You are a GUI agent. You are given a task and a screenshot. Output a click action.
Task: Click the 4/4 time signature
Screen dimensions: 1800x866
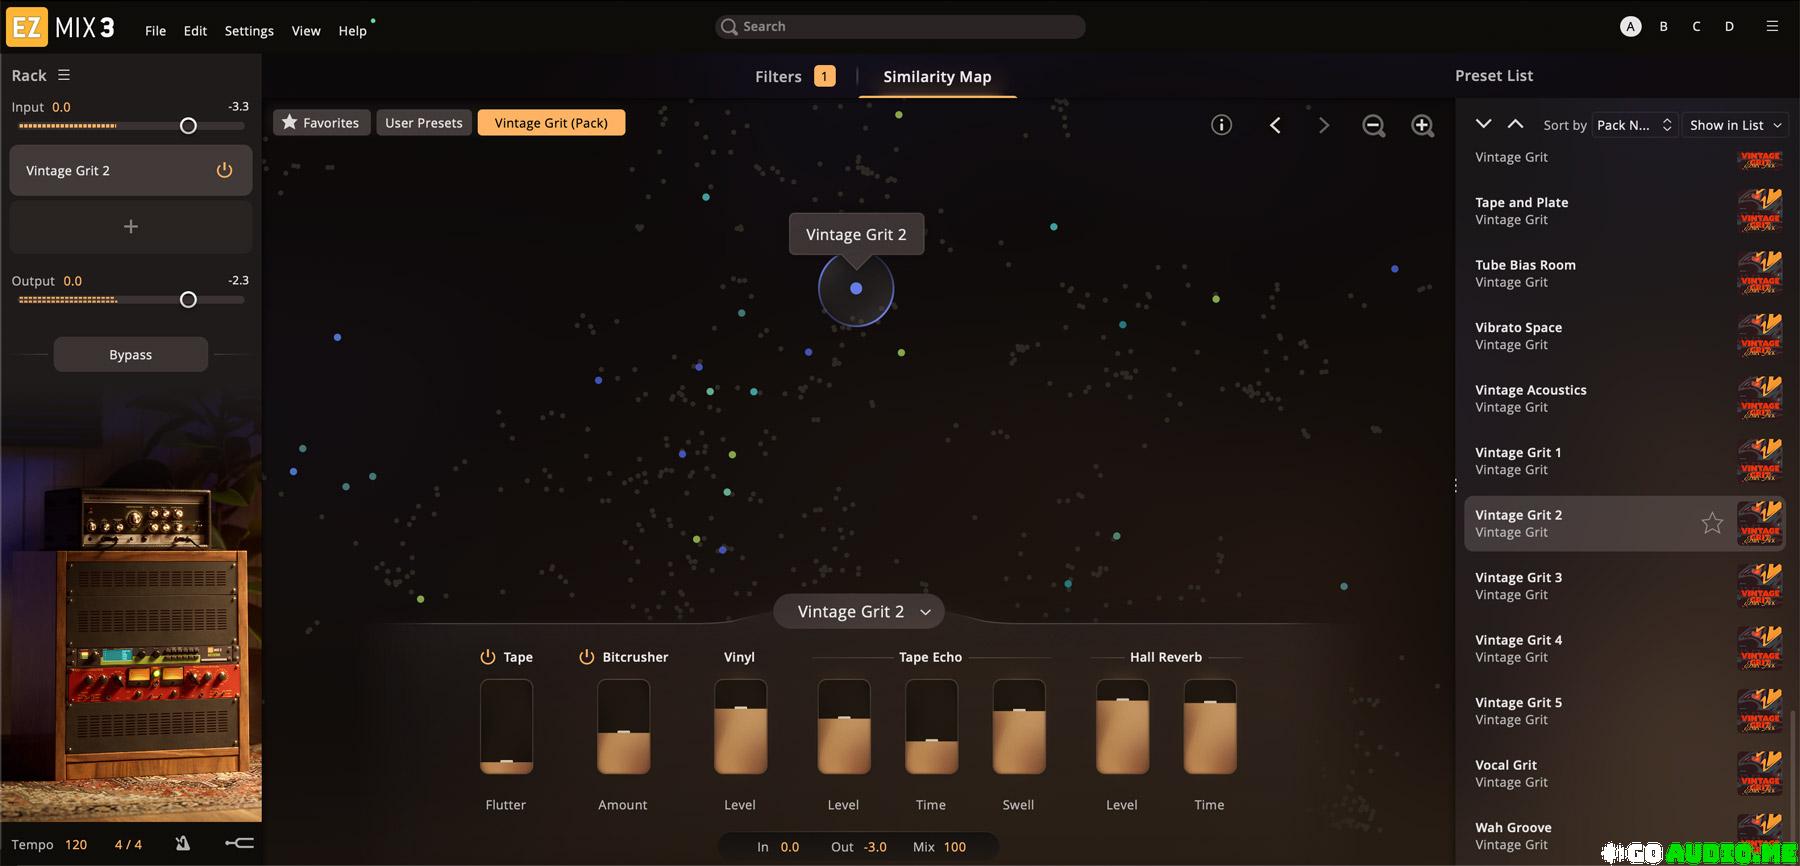click(128, 845)
